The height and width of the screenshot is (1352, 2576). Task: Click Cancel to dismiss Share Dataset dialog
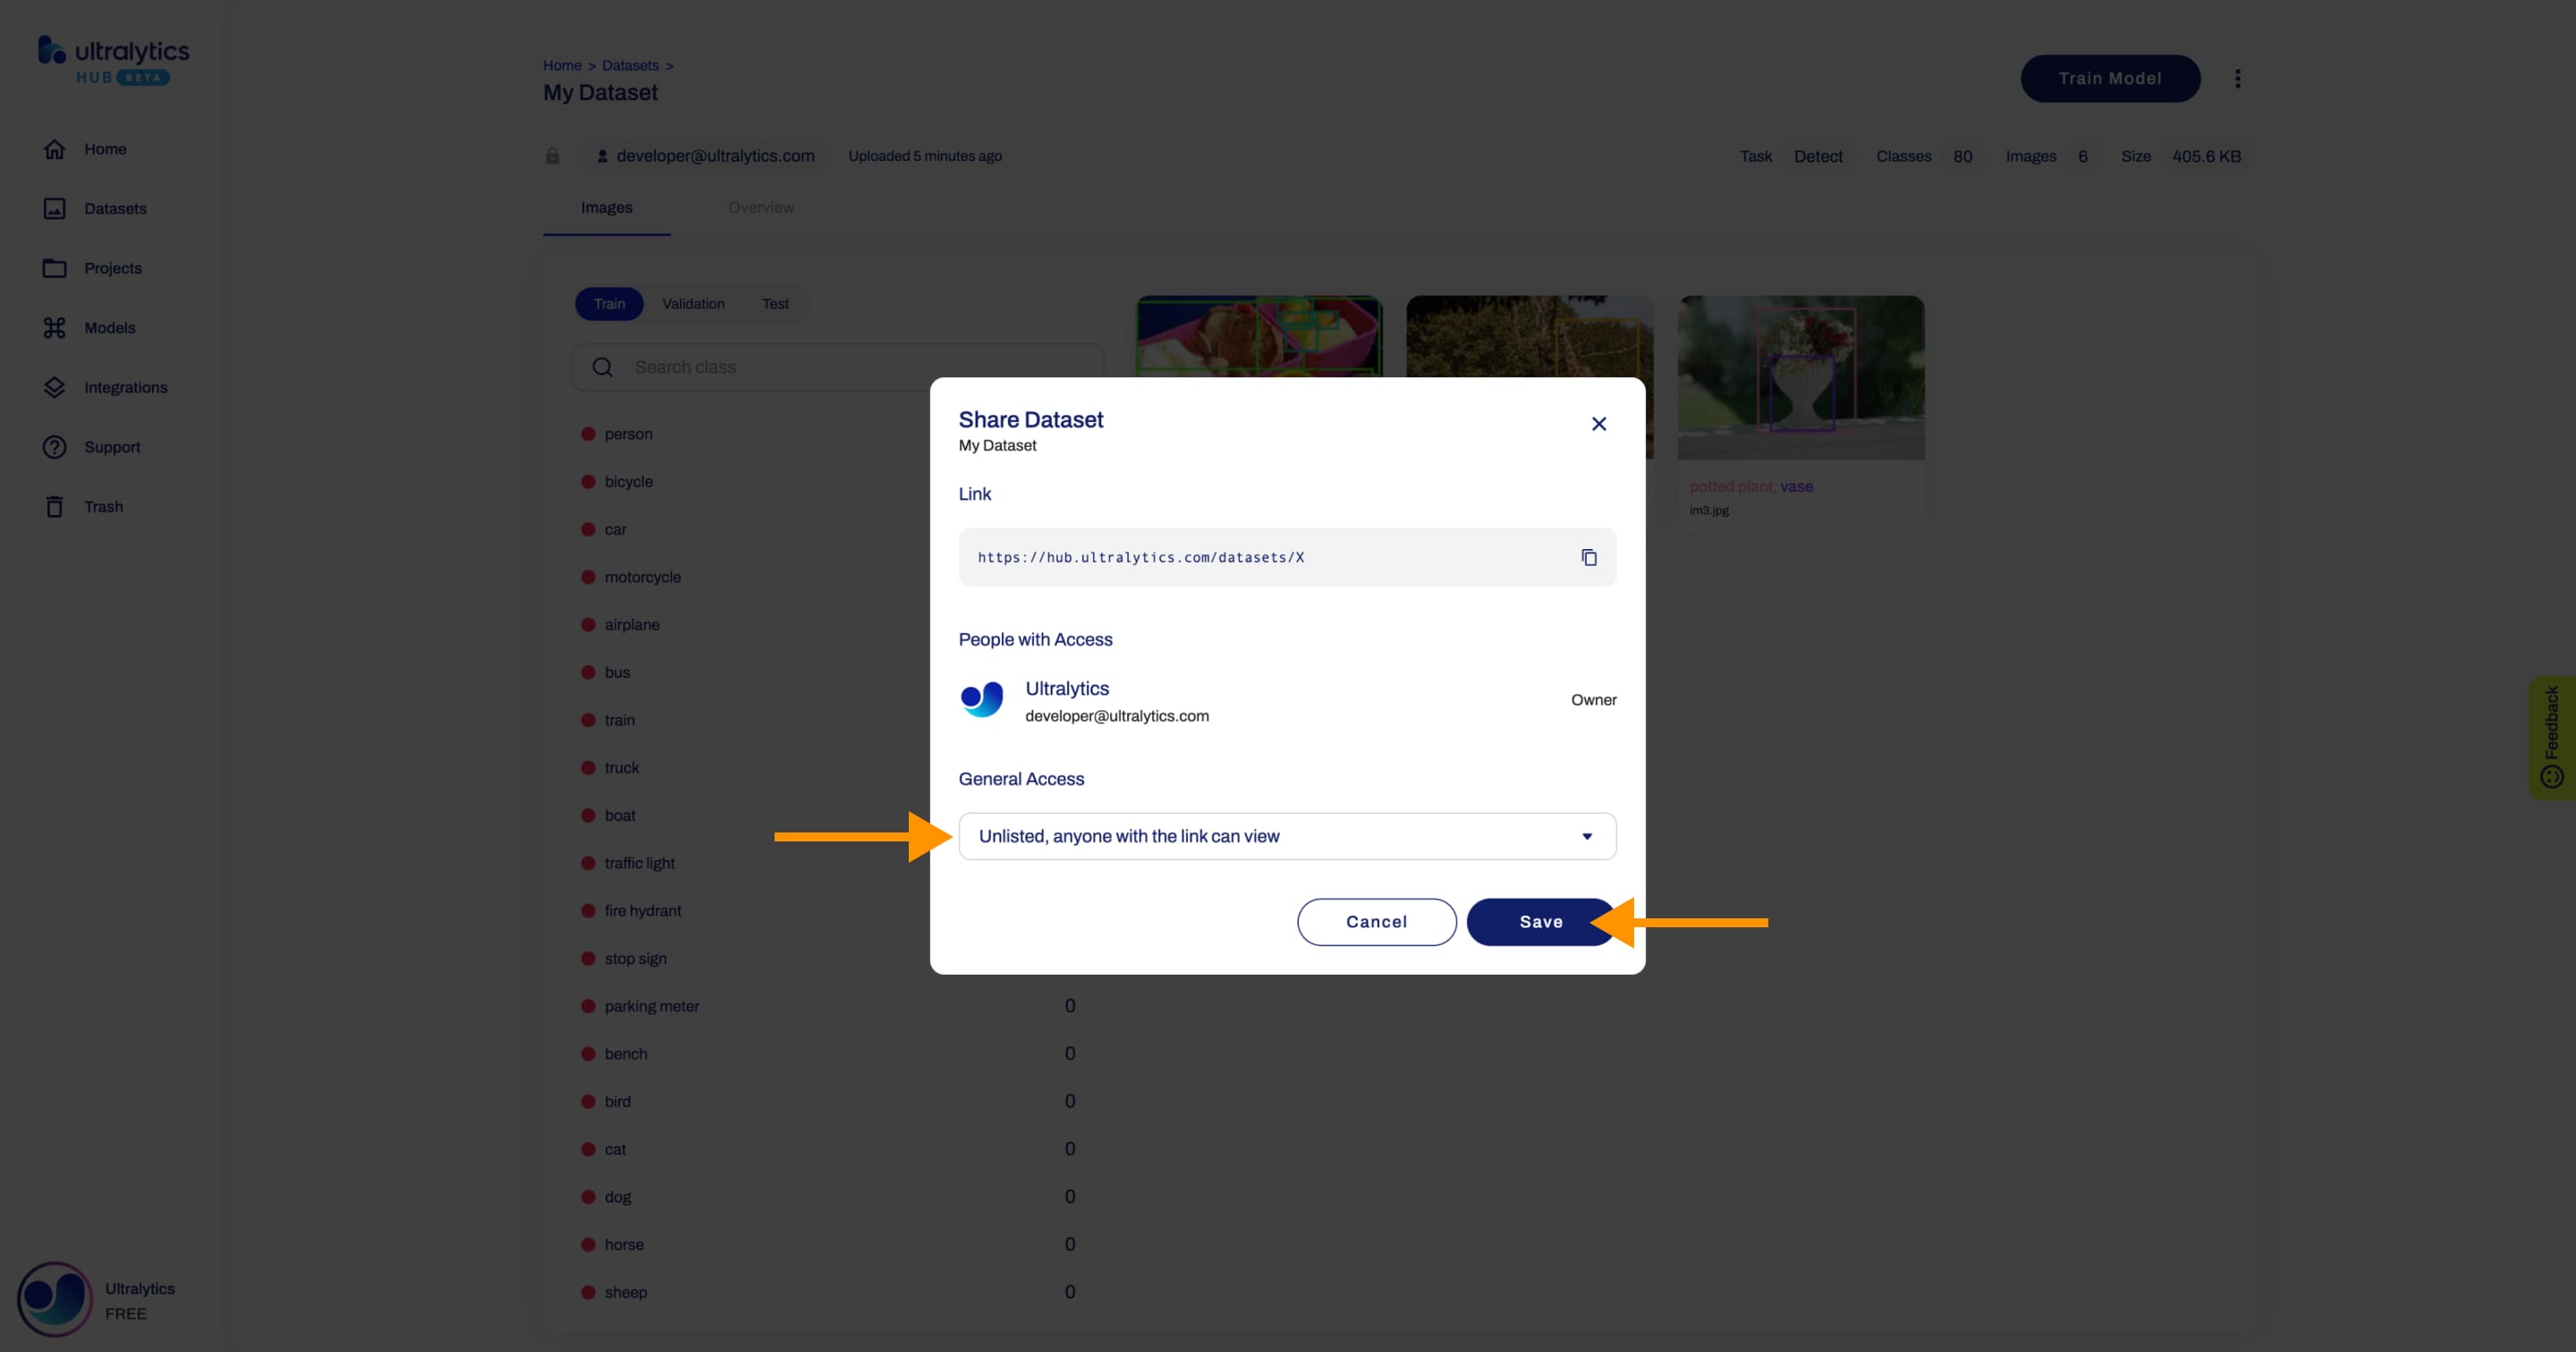click(x=1377, y=921)
